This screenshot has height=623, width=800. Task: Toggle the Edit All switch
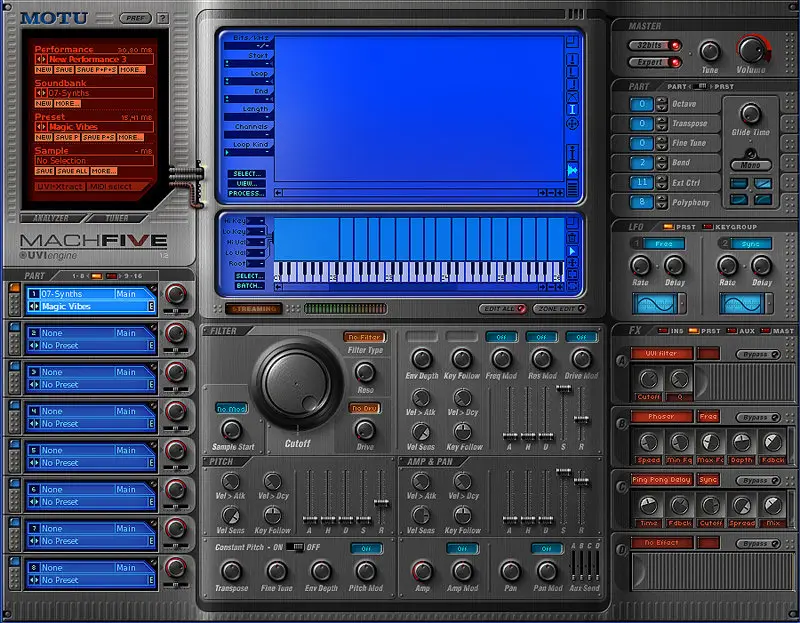point(503,309)
